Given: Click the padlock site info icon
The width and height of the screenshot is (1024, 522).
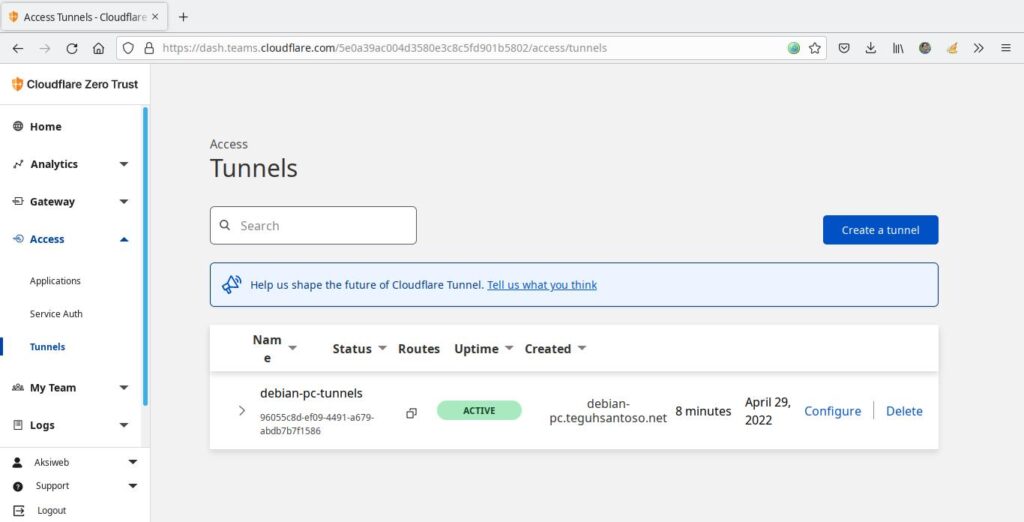Looking at the screenshot, I should point(149,48).
